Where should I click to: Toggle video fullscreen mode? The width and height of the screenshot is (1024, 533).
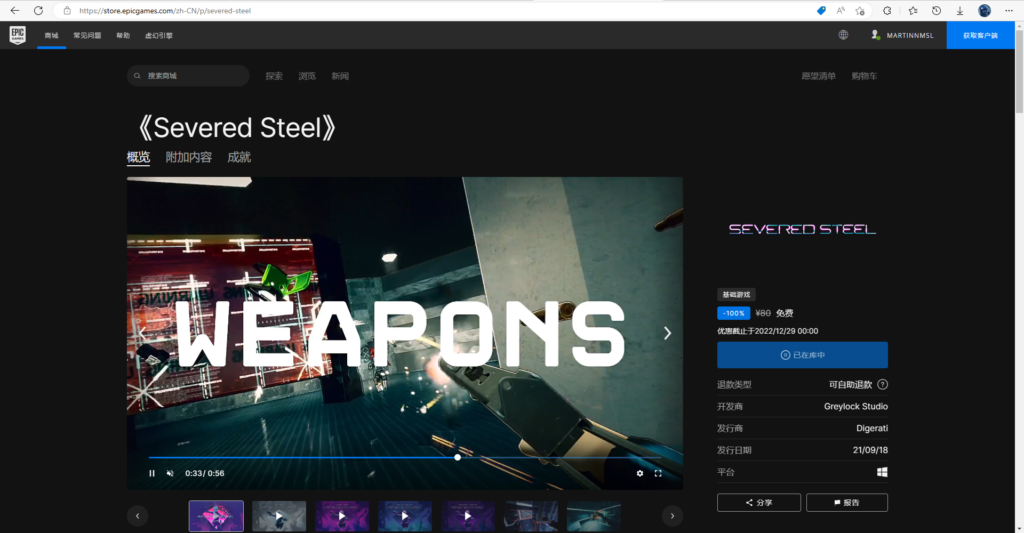(658, 473)
